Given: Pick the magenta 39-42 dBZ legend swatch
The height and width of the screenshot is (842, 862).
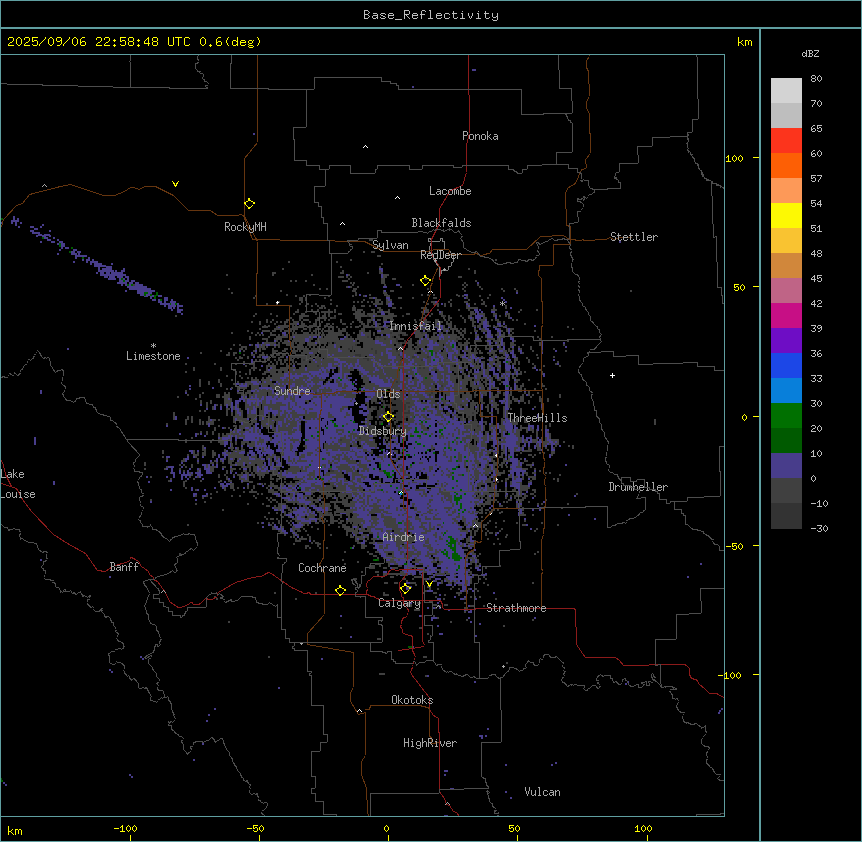Looking at the screenshot, I should (x=786, y=315).
